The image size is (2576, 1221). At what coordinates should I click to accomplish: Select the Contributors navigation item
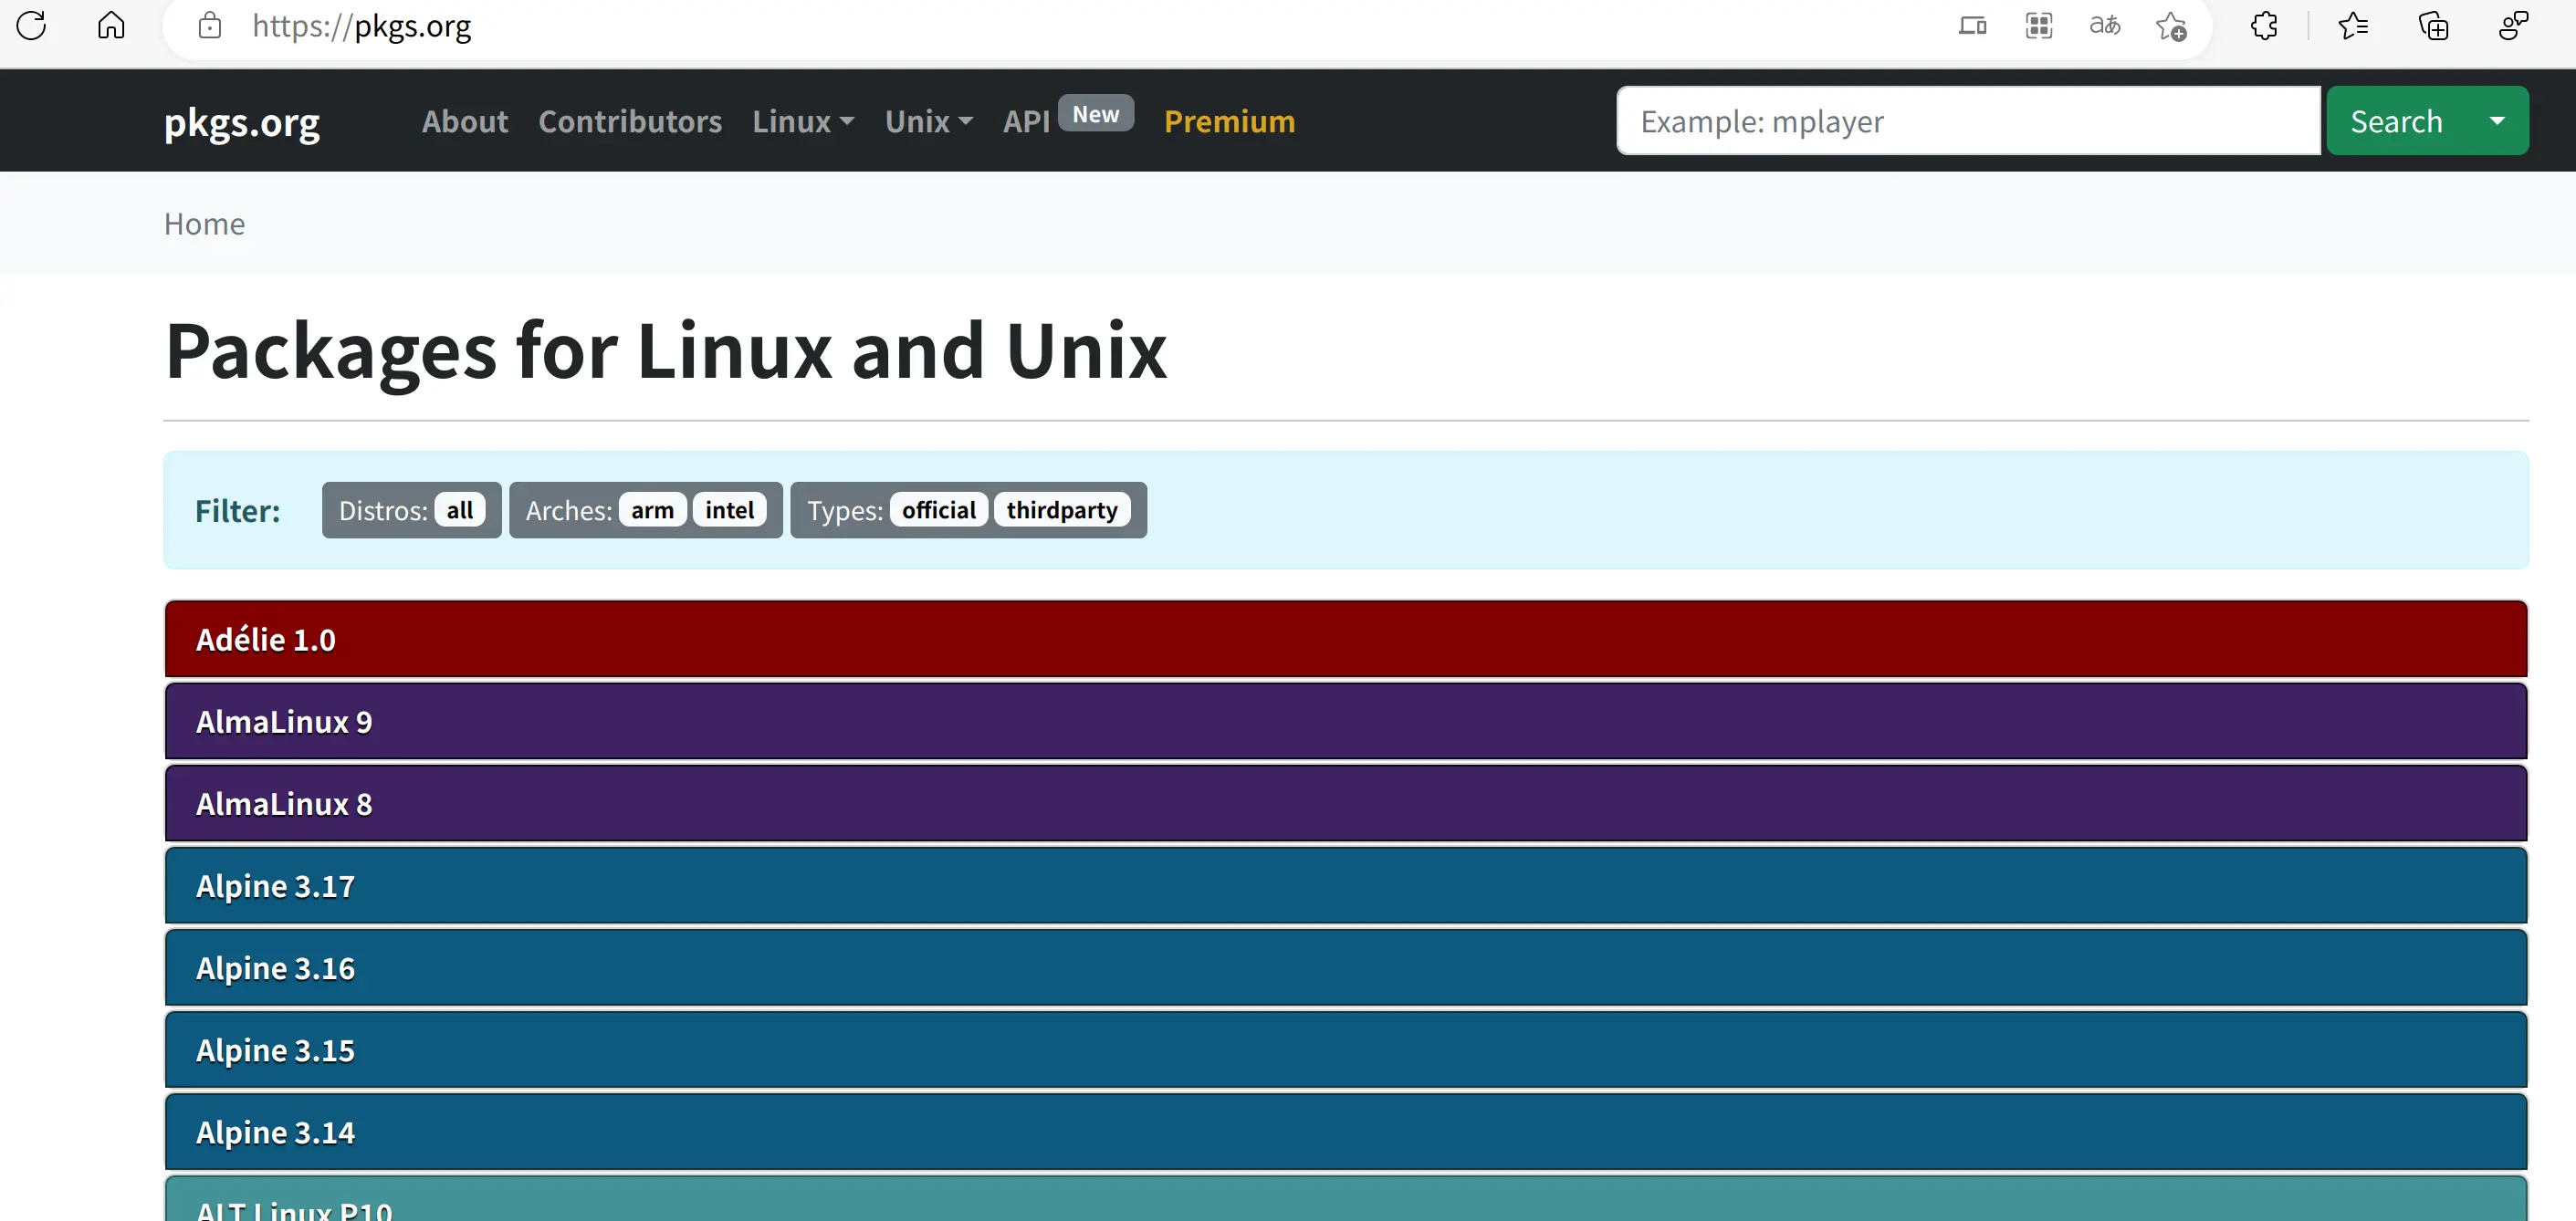pos(630,121)
